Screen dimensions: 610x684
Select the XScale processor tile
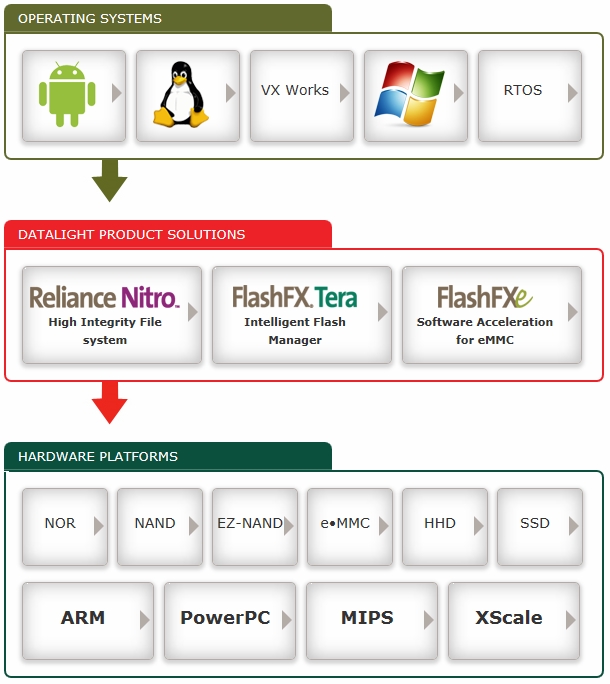click(514, 622)
